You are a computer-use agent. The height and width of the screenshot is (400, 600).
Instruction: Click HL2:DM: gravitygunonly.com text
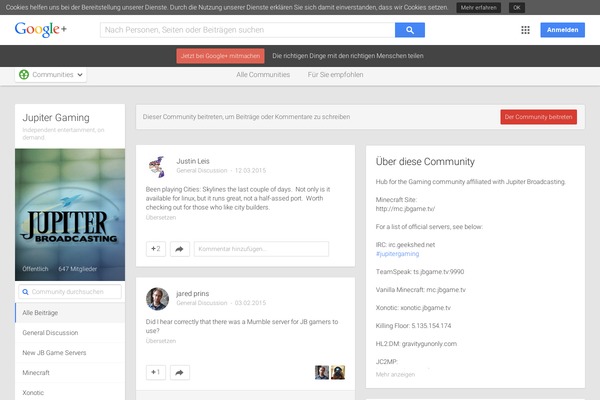[x=416, y=344]
